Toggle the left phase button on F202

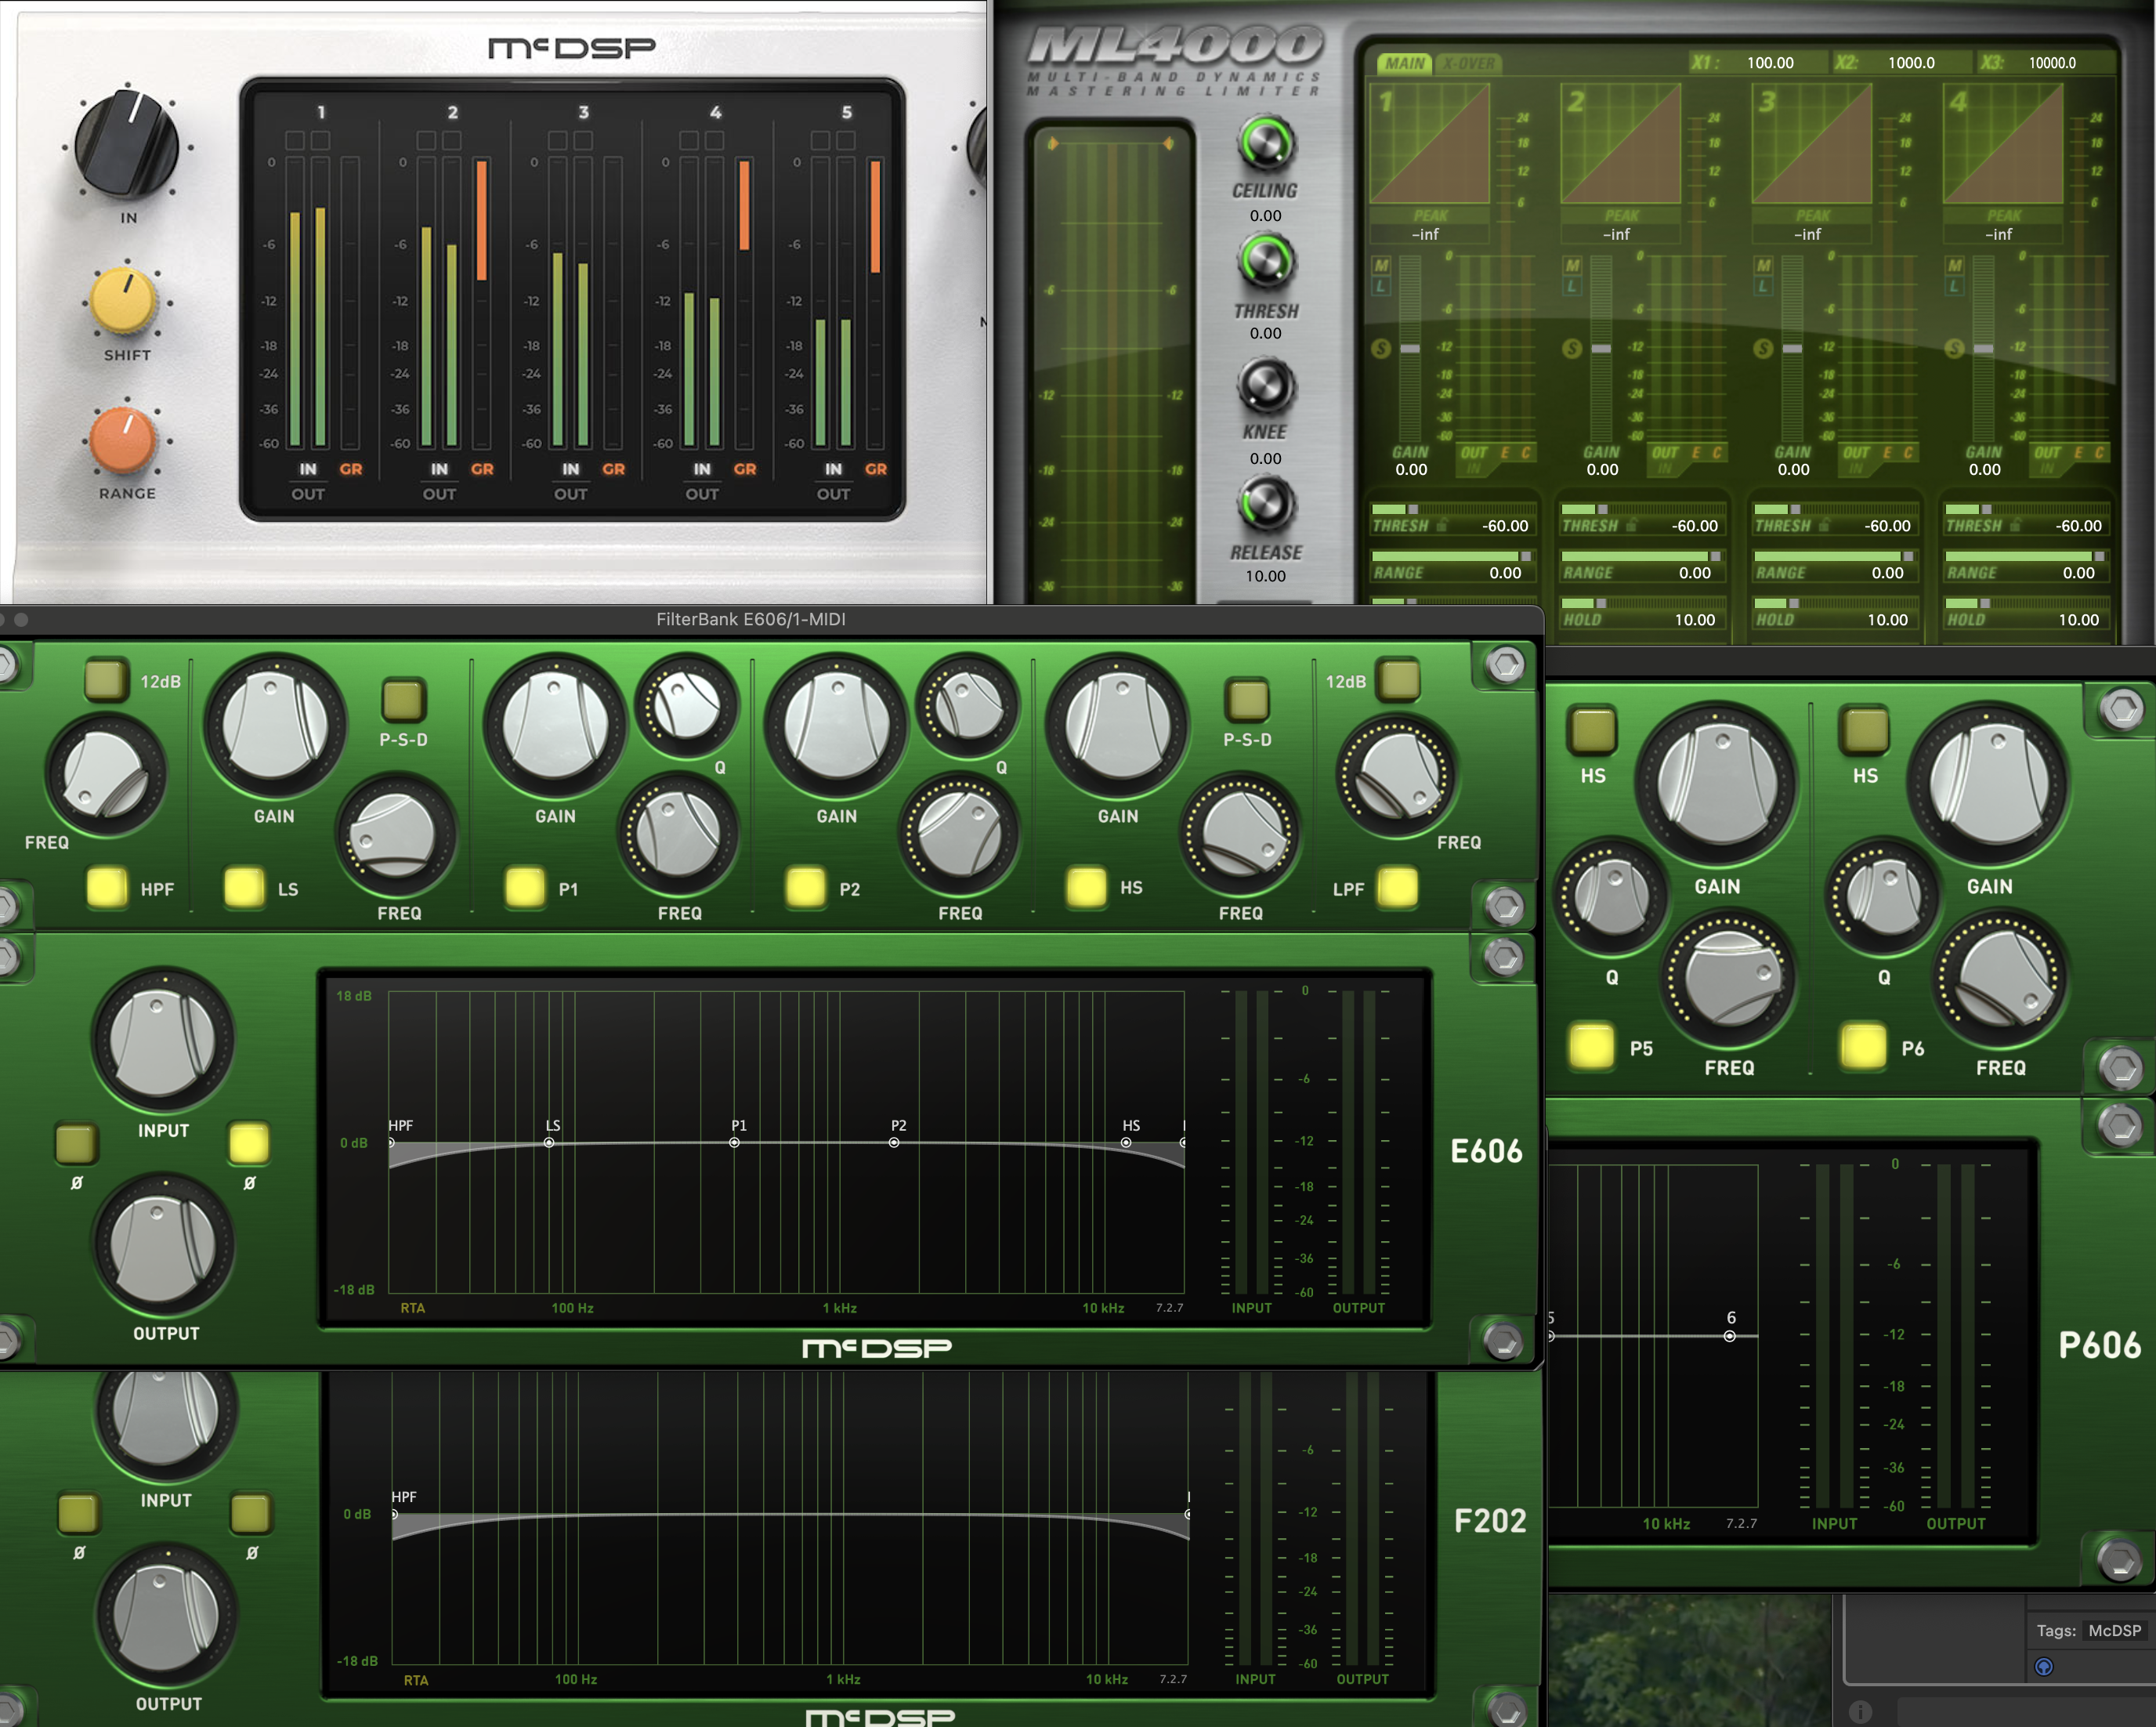[x=78, y=1514]
